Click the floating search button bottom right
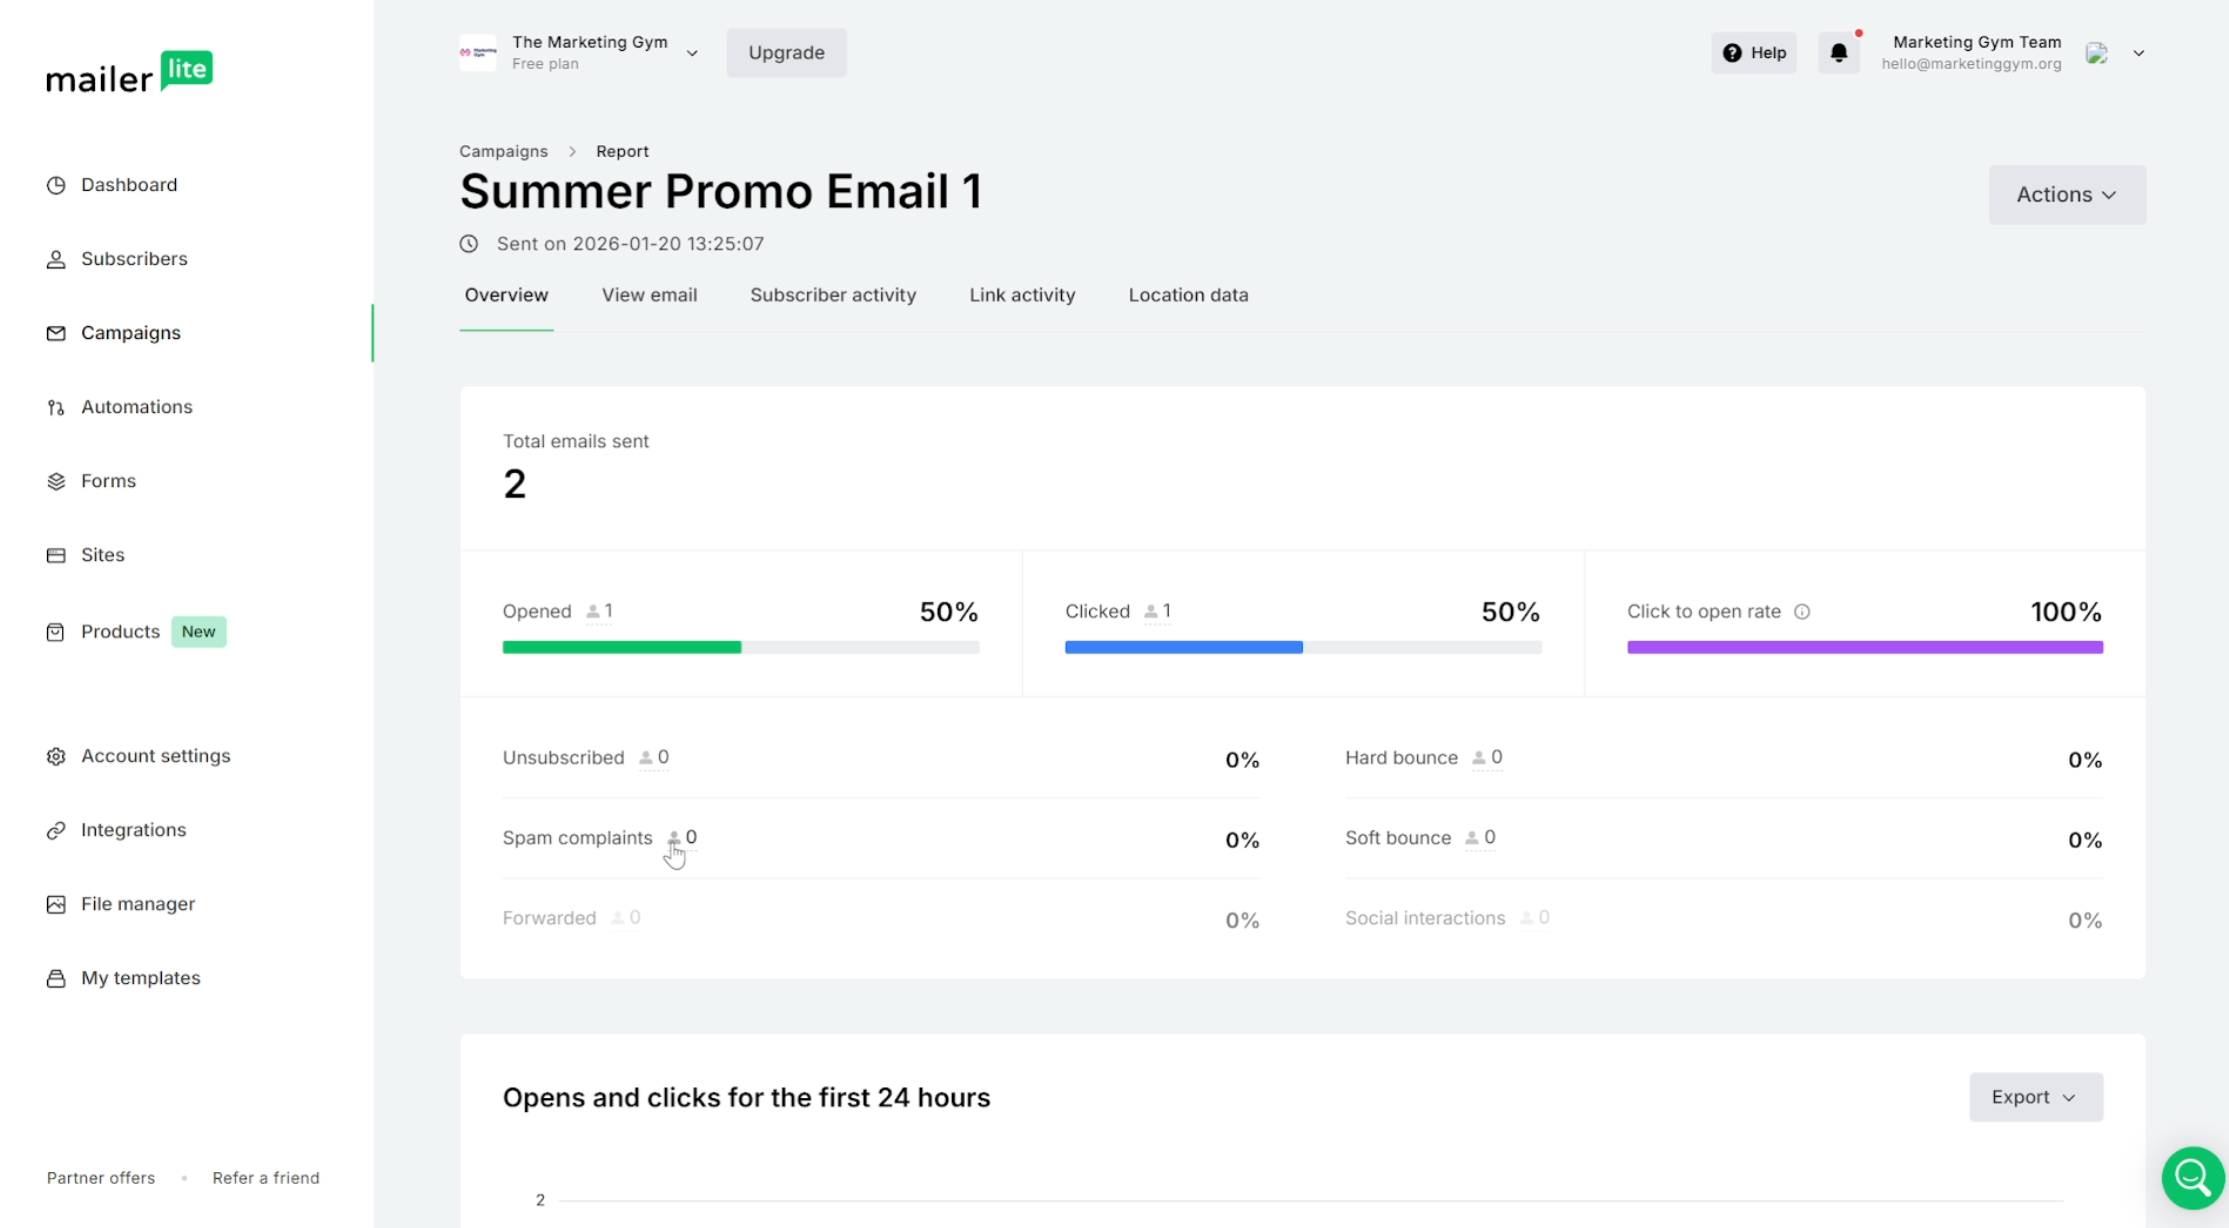Image resolution: width=2229 pixels, height=1228 pixels. [2192, 1177]
